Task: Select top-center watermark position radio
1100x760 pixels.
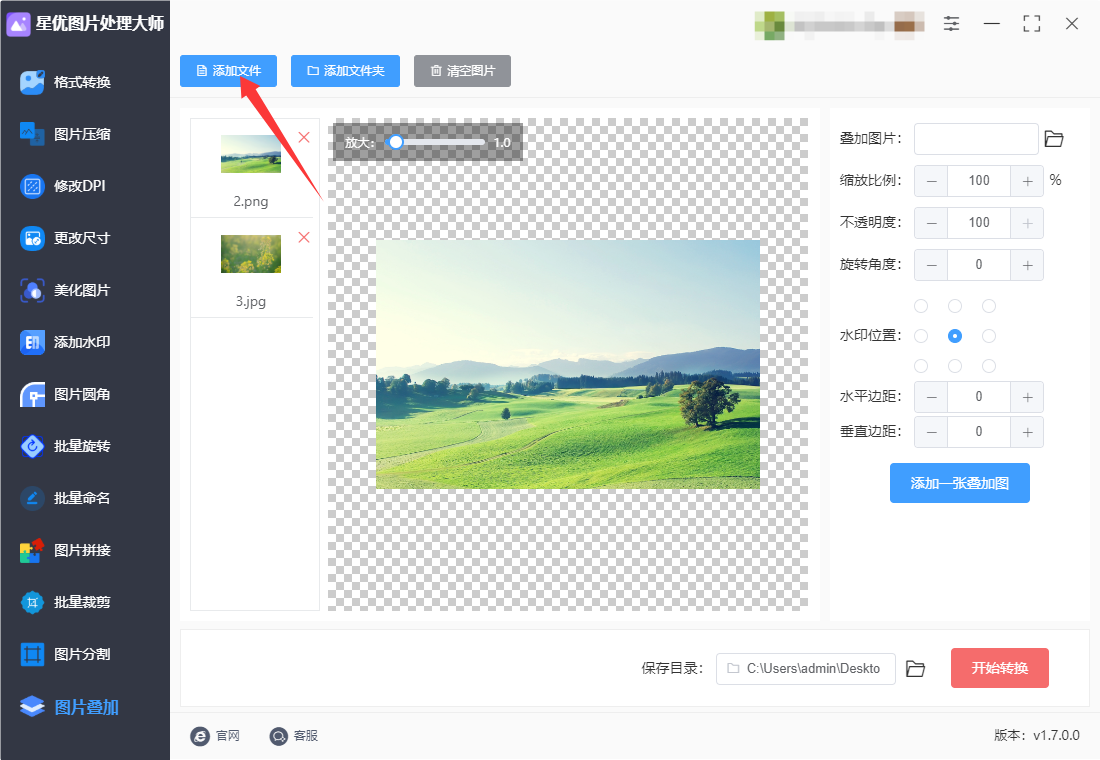Action: click(x=955, y=306)
